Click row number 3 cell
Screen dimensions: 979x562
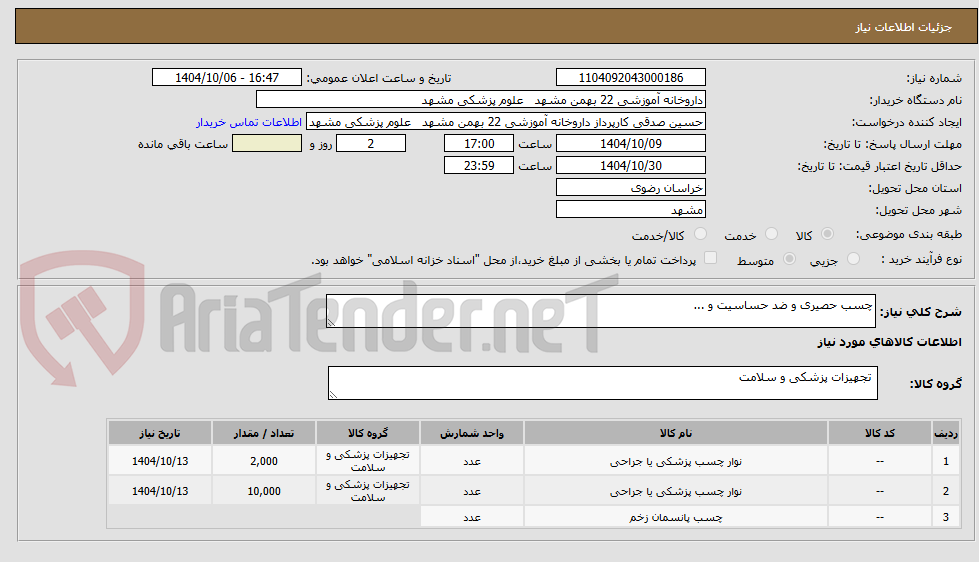coord(946,517)
